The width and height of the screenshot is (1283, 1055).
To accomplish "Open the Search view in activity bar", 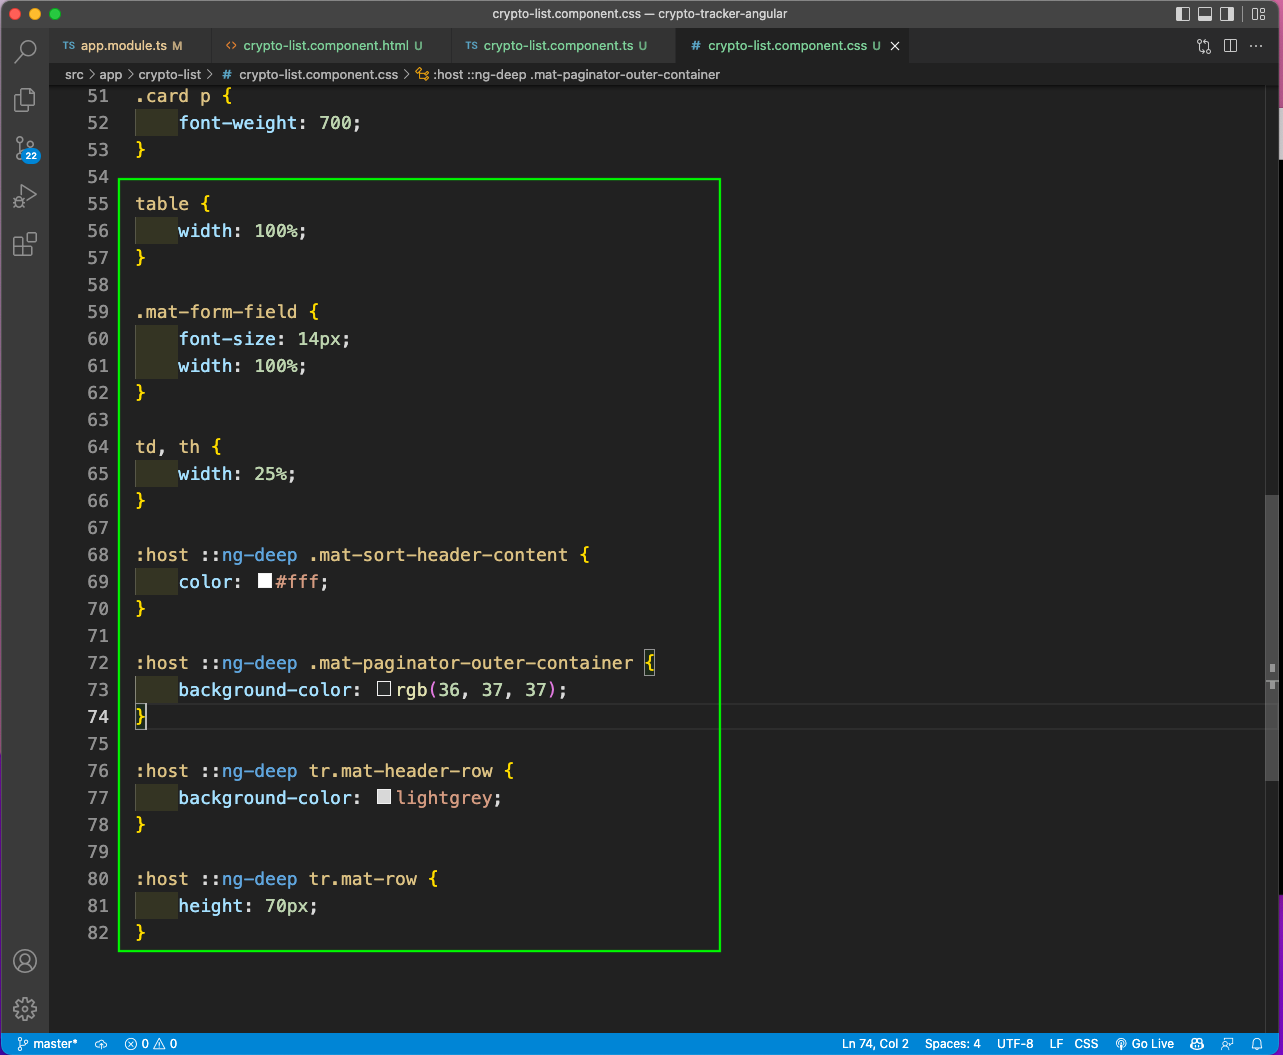I will tap(25, 52).
